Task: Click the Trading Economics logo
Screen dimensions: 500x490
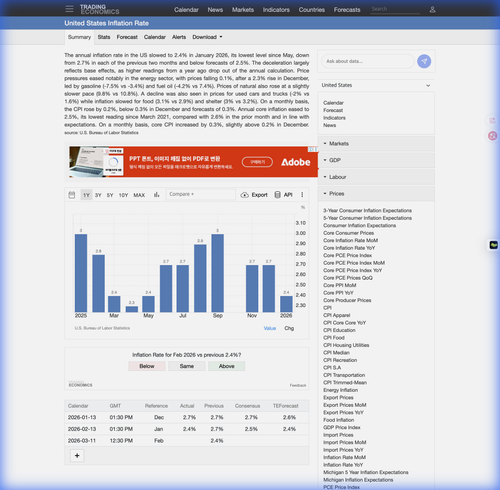Action: click(99, 9)
